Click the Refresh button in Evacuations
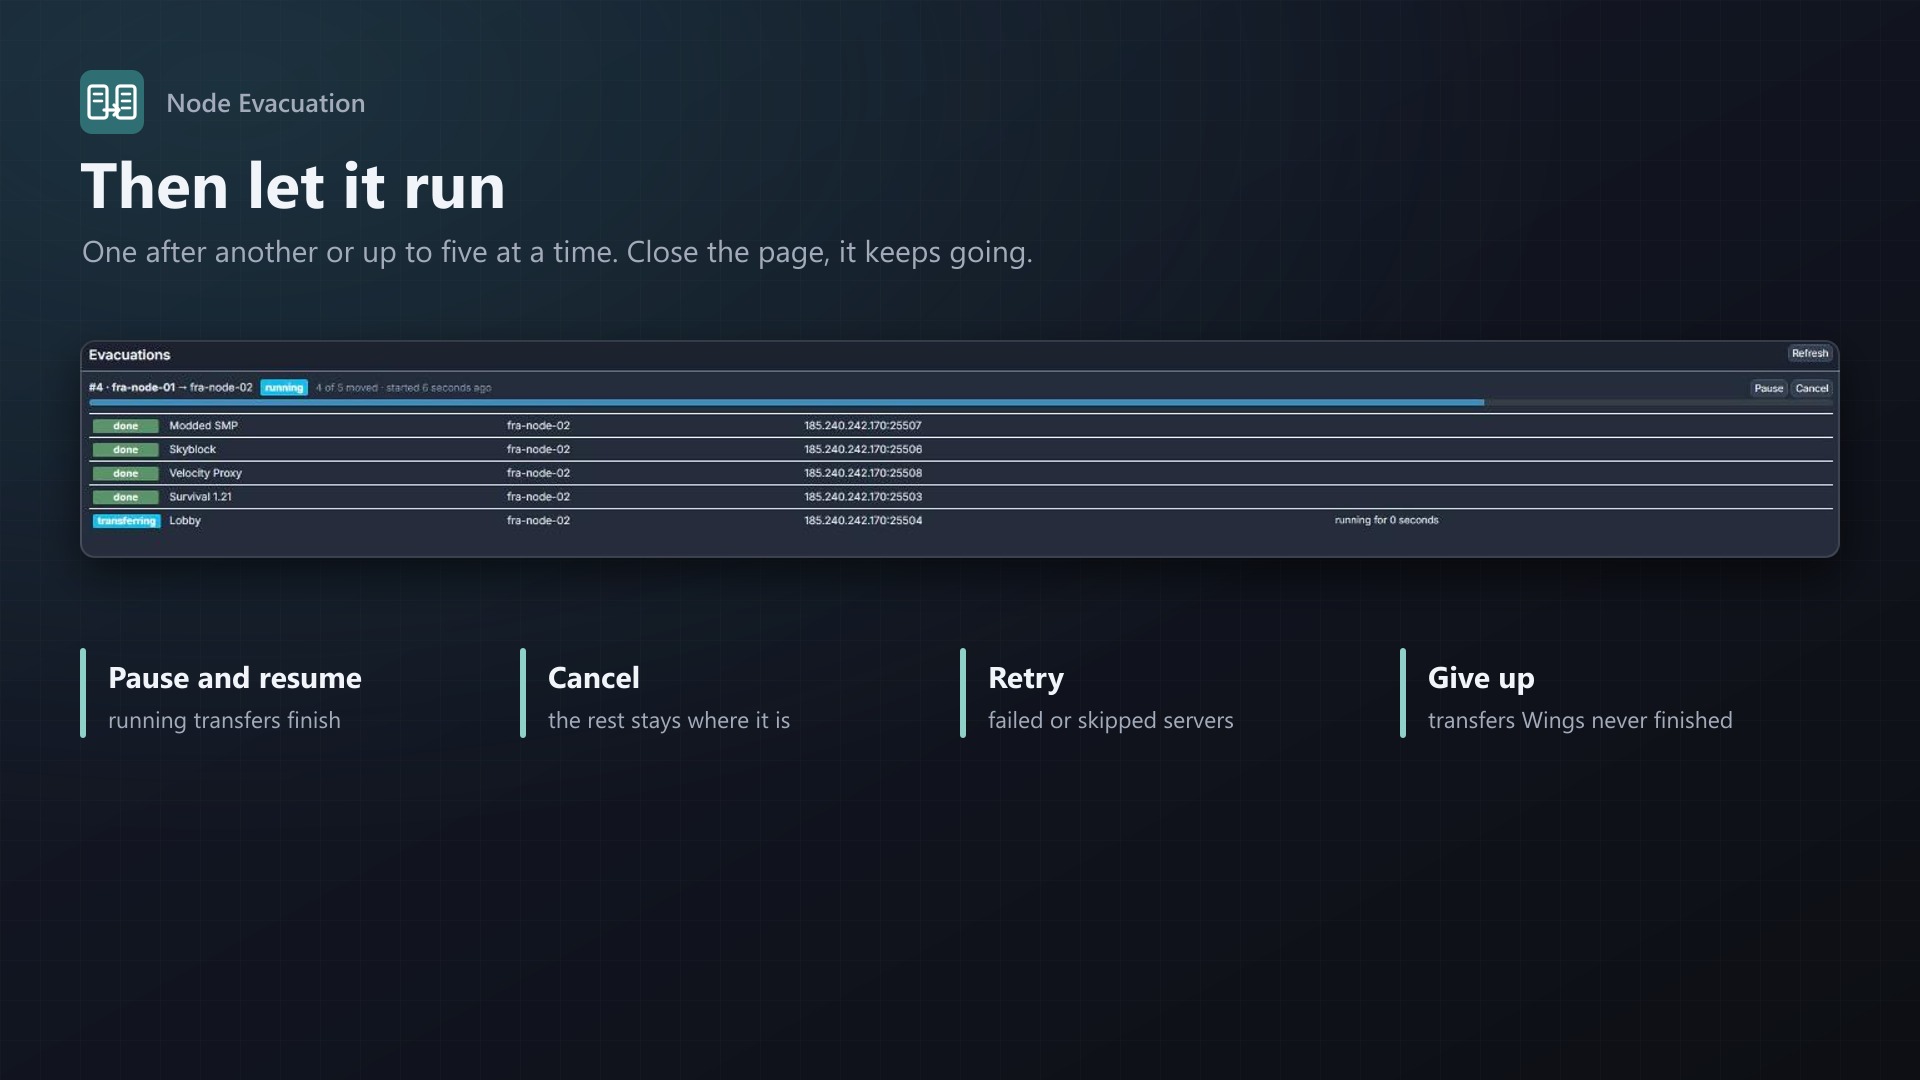This screenshot has height=1080, width=1920. (1809, 353)
